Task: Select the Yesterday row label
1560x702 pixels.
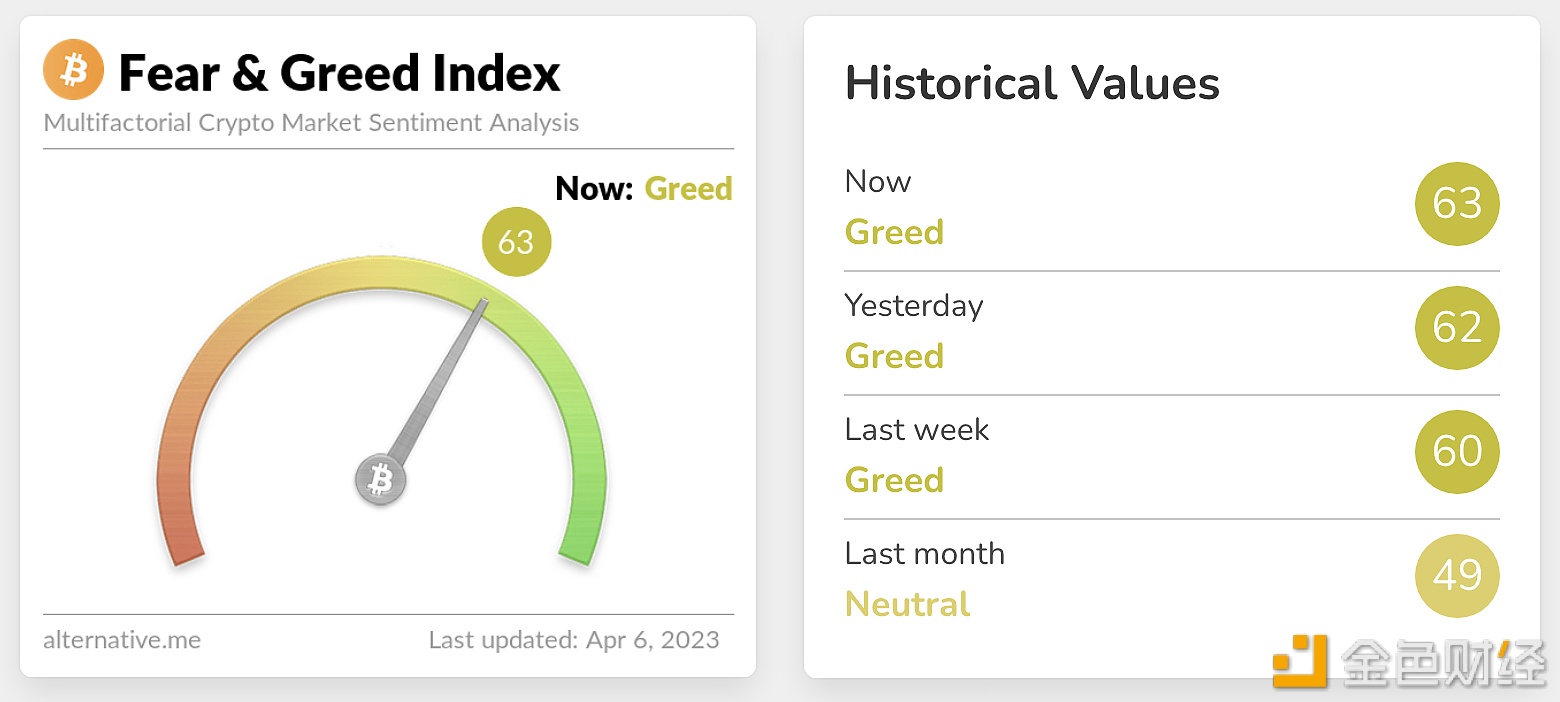Action: point(914,305)
